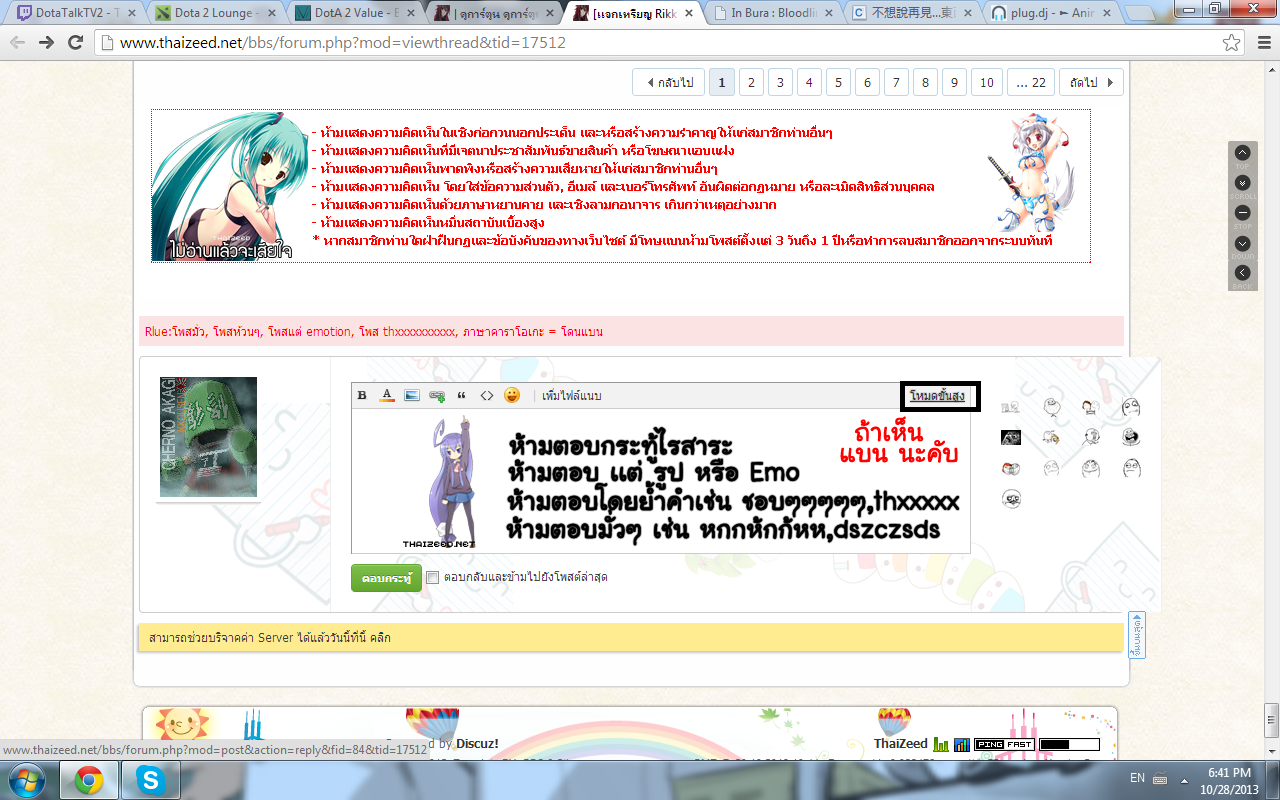The image size is (1280, 800).
Task: Open page 5 in thread pagination
Action: [x=838, y=82]
